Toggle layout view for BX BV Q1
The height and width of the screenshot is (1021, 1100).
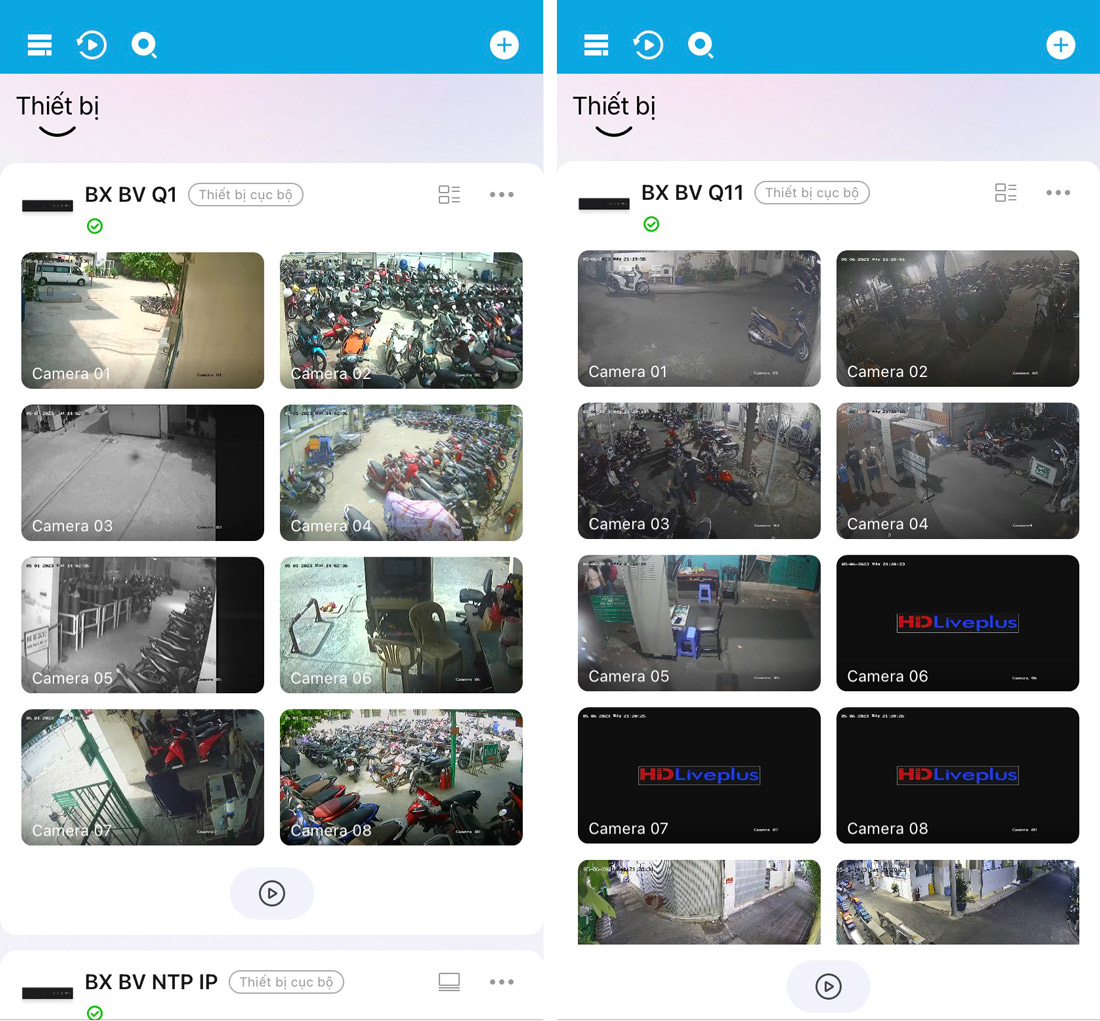[449, 195]
